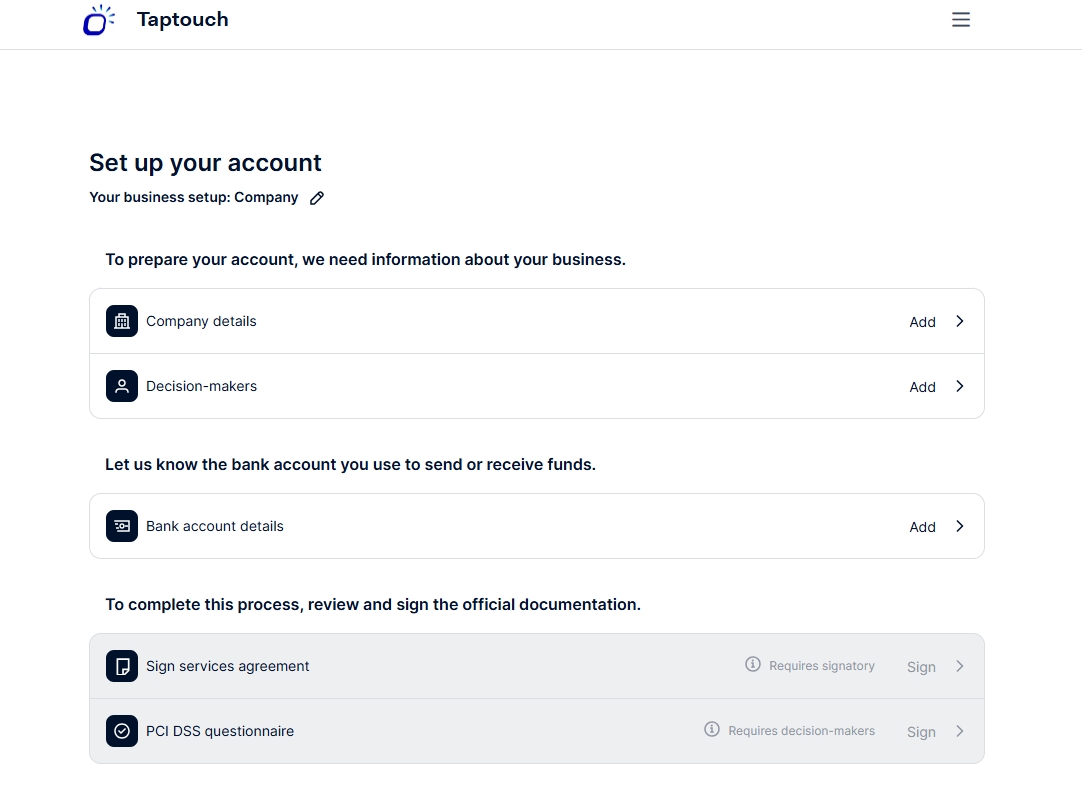Screen dimensions: 1082x795
Task: Click info icon beside Requires decision-makers
Action: (712, 730)
